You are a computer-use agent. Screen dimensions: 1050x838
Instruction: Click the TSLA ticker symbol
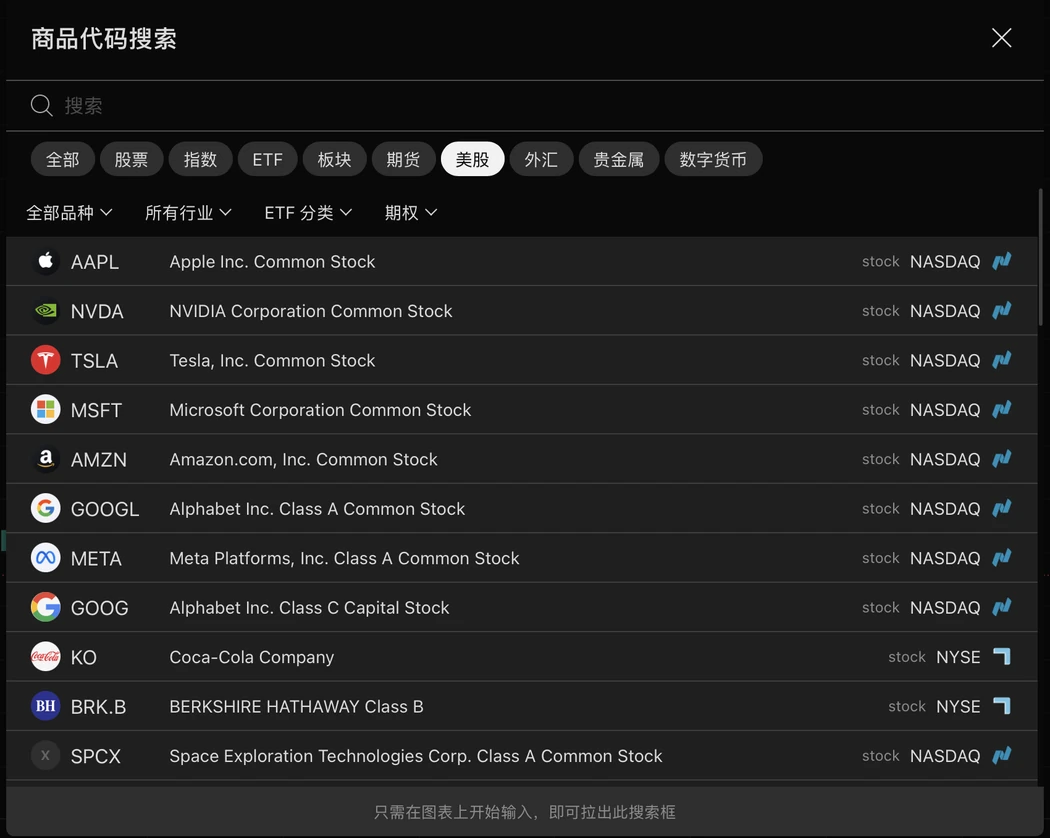click(94, 361)
